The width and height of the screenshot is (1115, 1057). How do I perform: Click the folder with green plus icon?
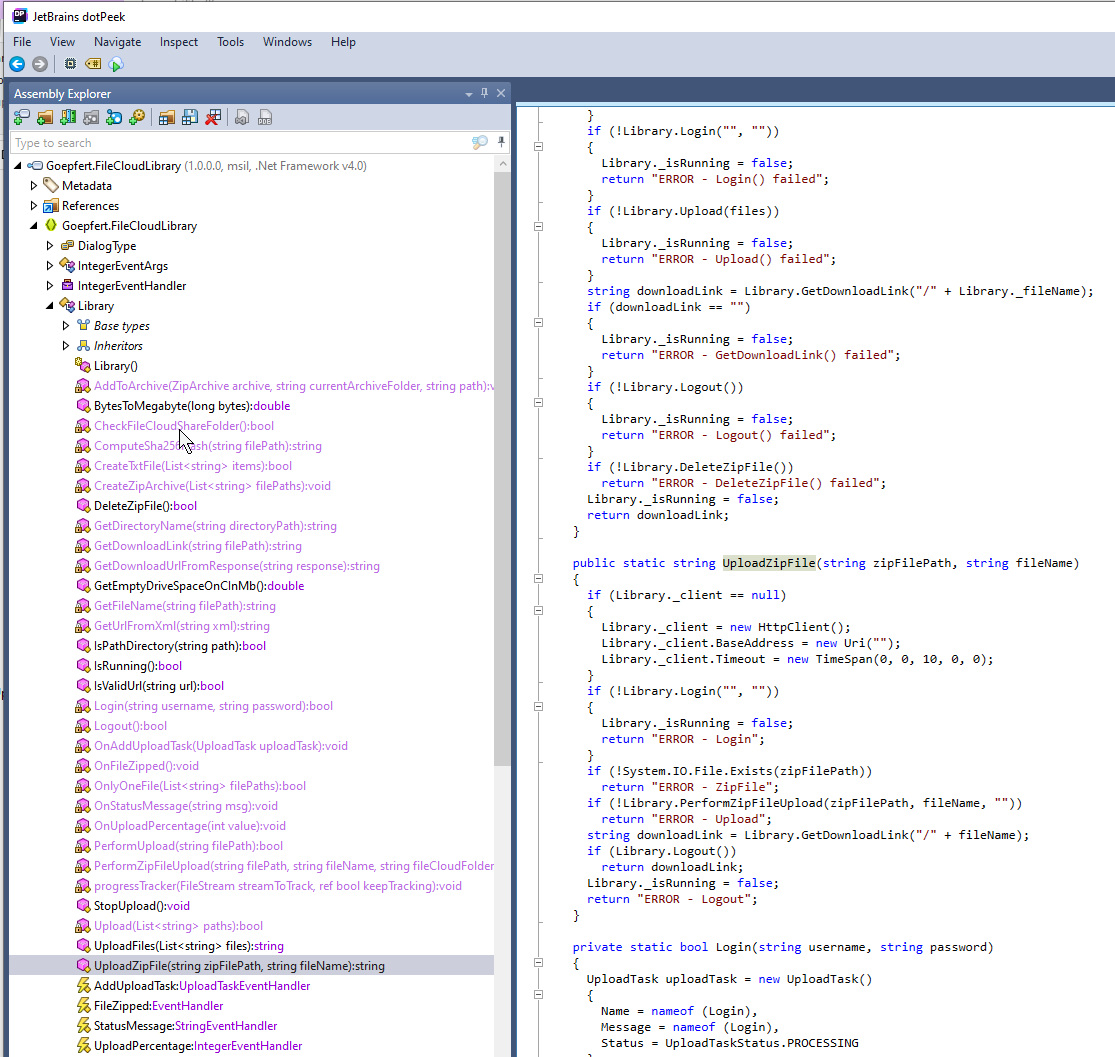tap(45, 117)
